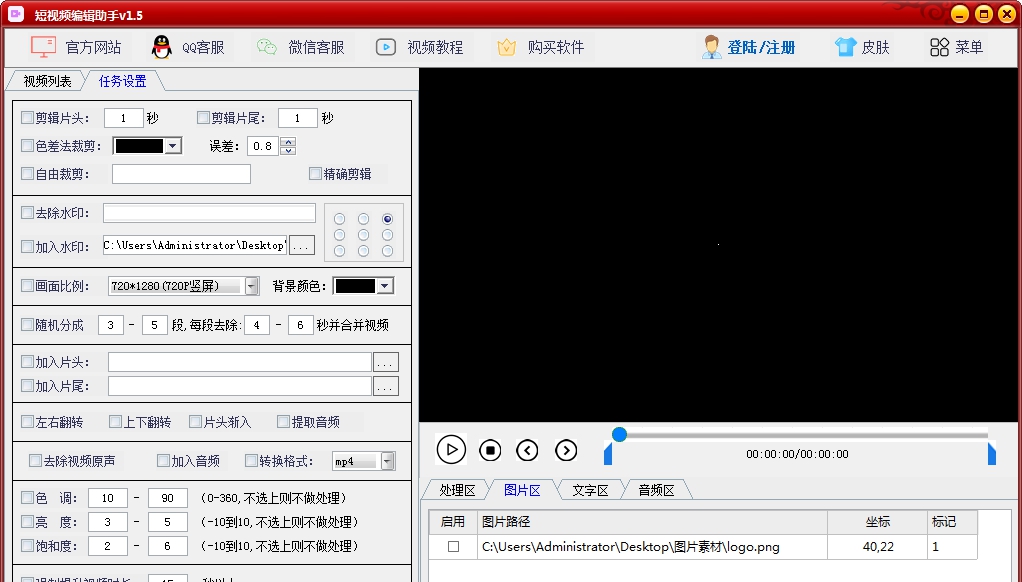Enable the 左右翻转 horizontal flip option
This screenshot has width=1022, height=582.
pyautogui.click(x=25, y=421)
